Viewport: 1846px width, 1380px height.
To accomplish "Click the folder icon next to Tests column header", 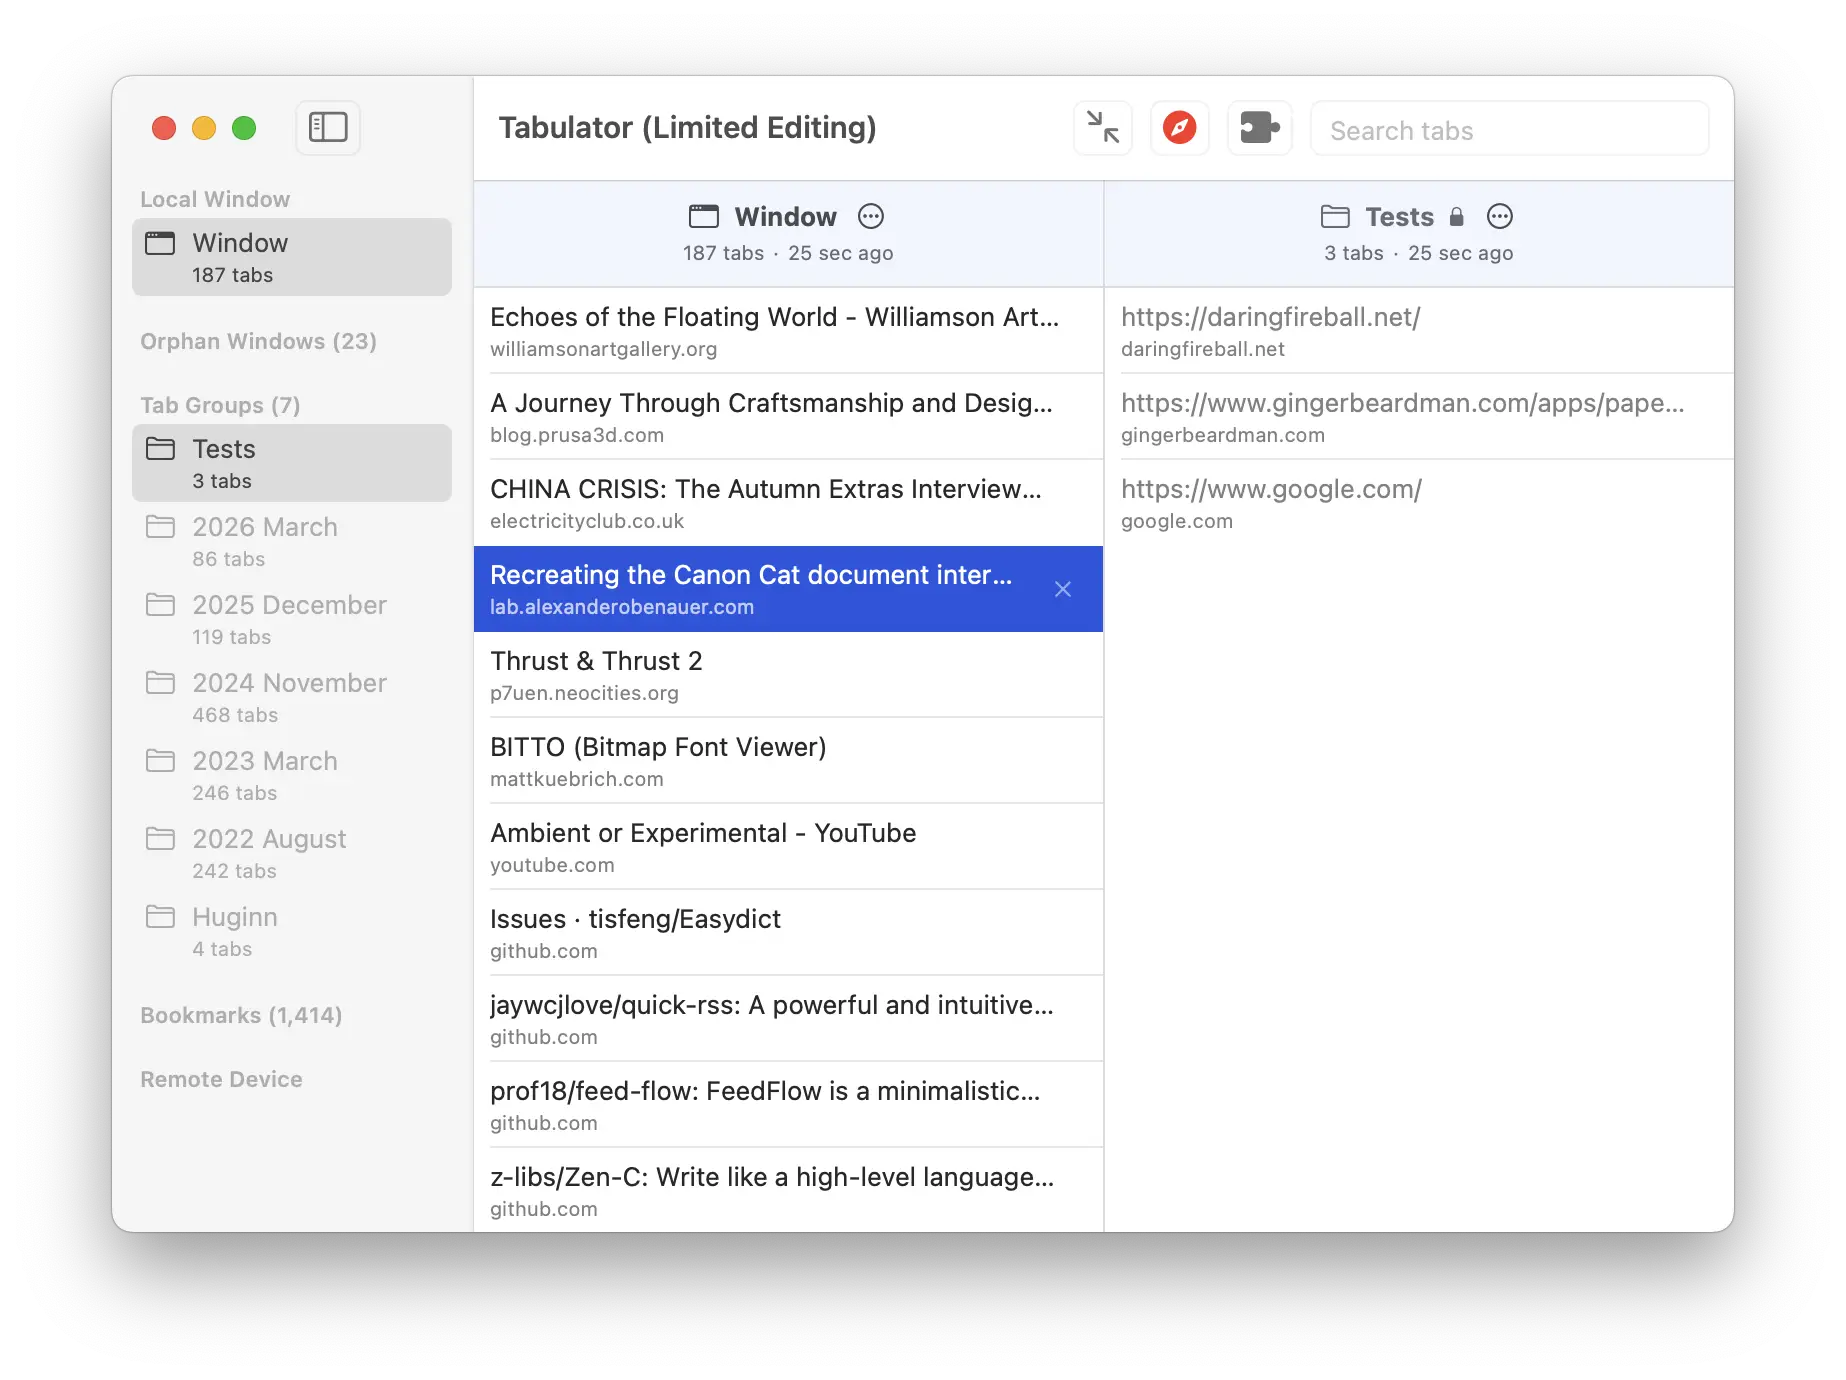I will tap(1334, 216).
